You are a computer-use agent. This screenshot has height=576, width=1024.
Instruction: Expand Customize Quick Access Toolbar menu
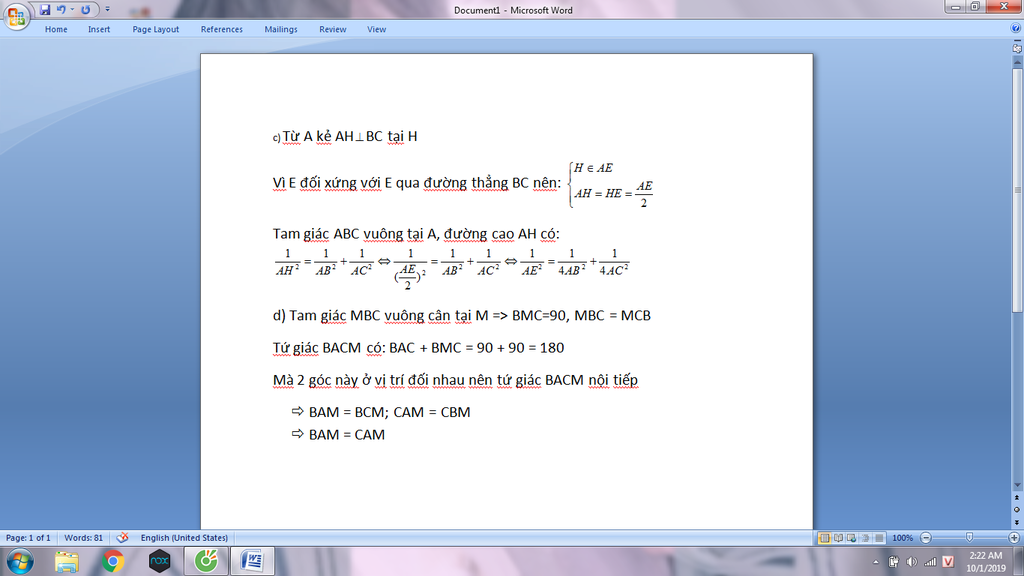pyautogui.click(x=107, y=10)
